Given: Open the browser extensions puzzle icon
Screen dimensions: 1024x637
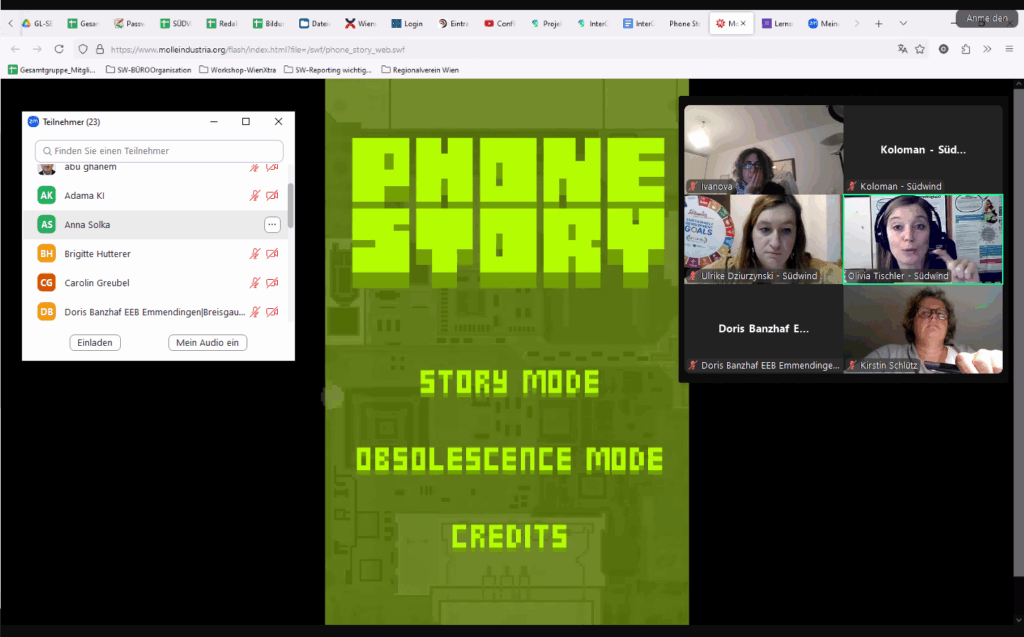Looking at the screenshot, I should 966,49.
